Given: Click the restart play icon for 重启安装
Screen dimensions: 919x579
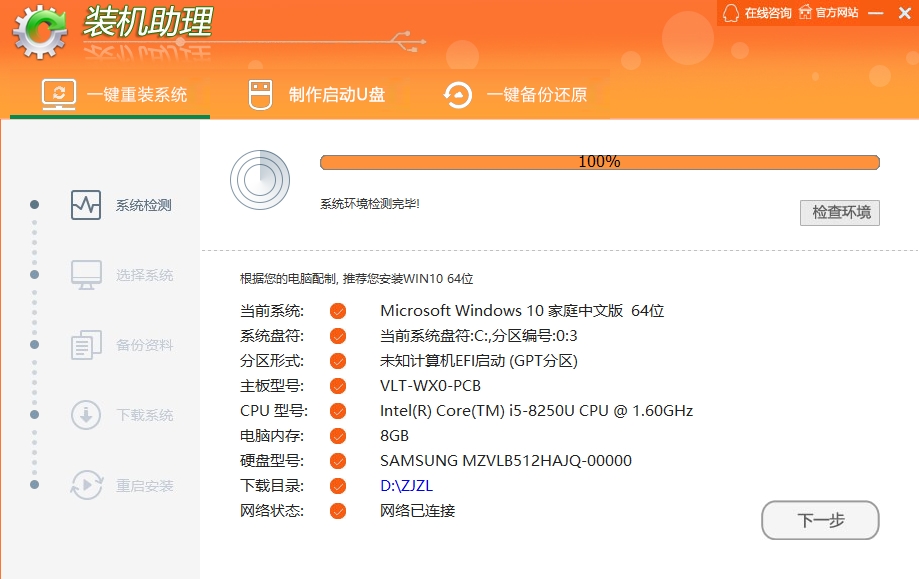Looking at the screenshot, I should tap(87, 485).
